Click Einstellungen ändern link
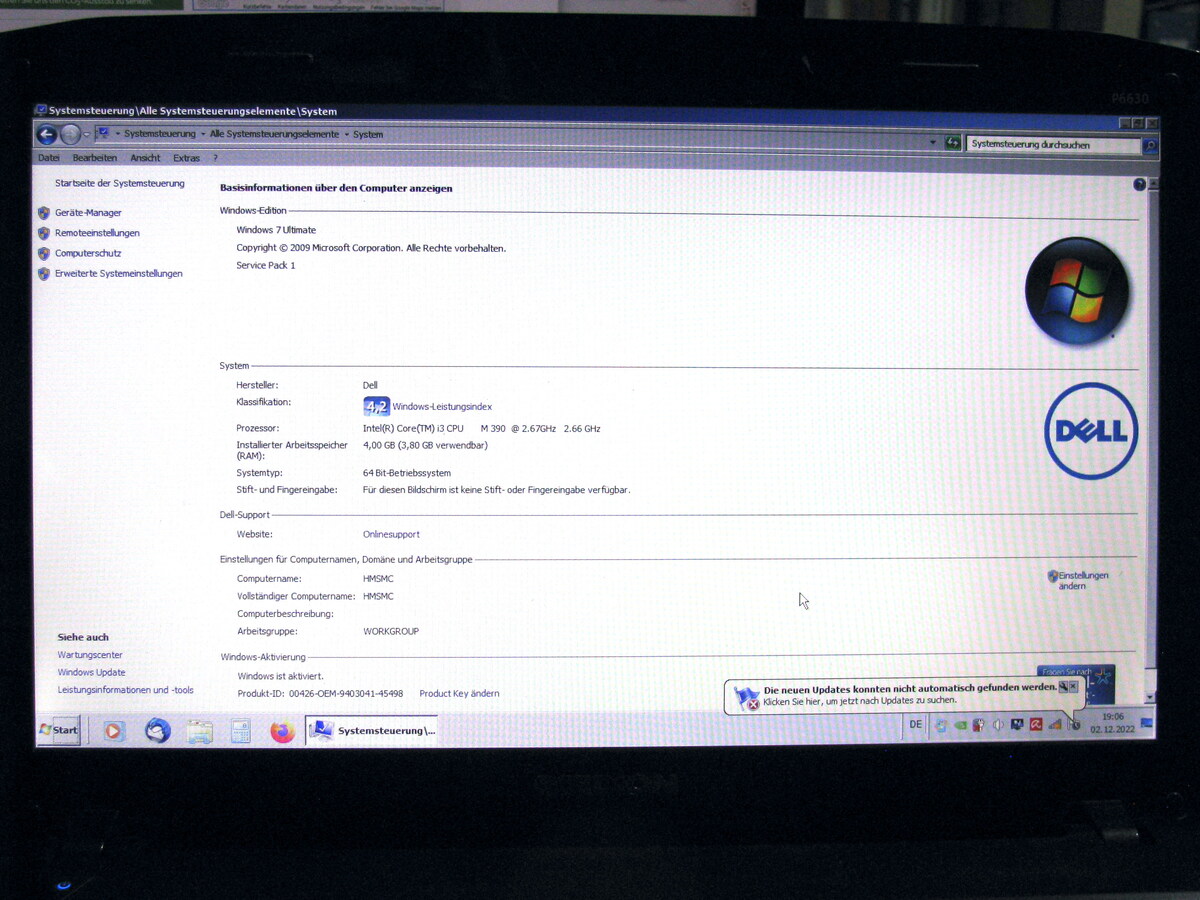This screenshot has height=900, width=1200. pos(1083,580)
